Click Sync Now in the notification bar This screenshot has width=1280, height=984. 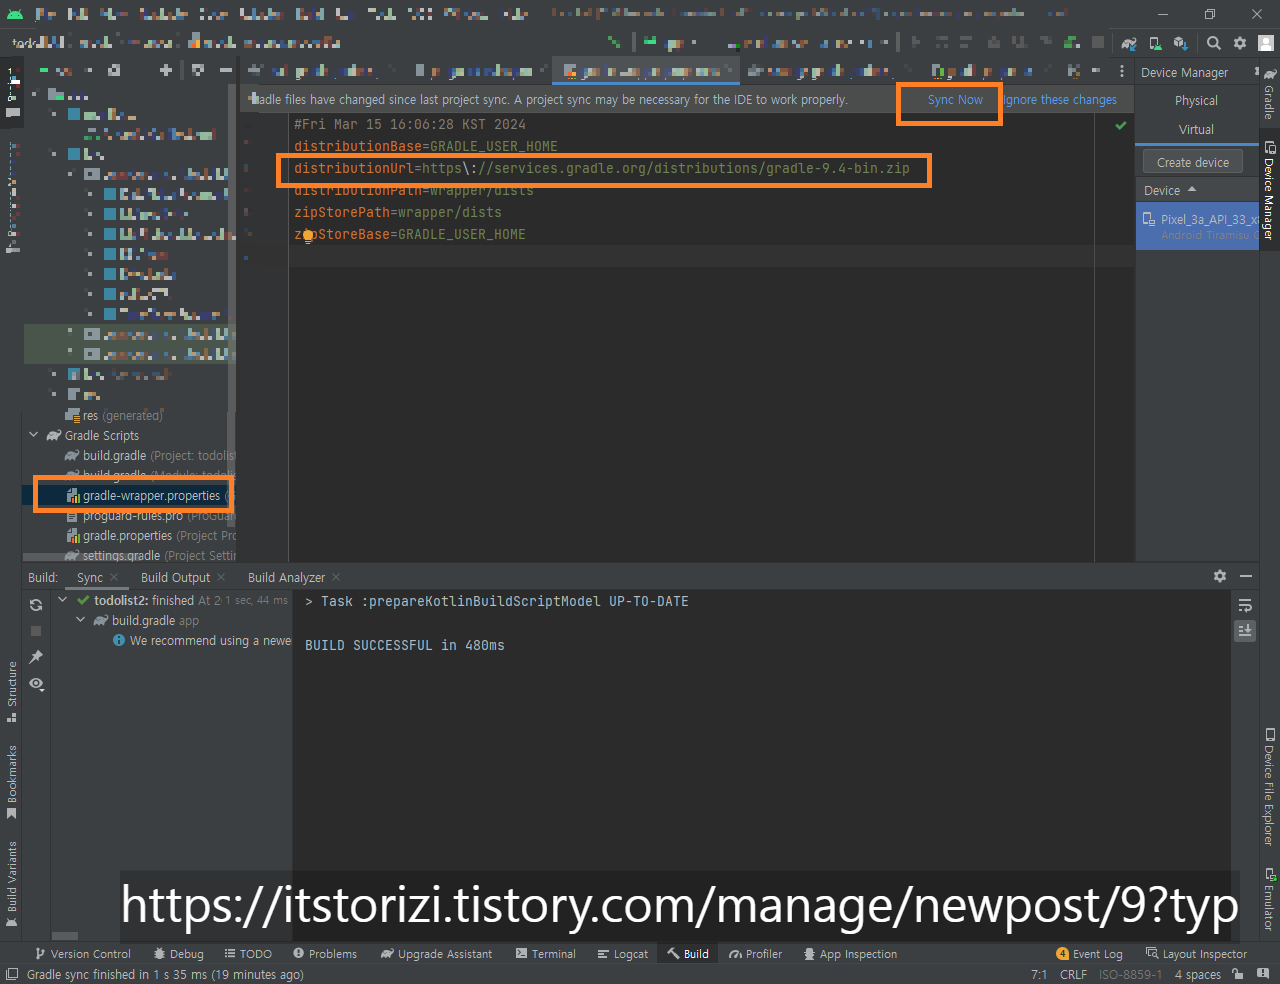(x=955, y=100)
